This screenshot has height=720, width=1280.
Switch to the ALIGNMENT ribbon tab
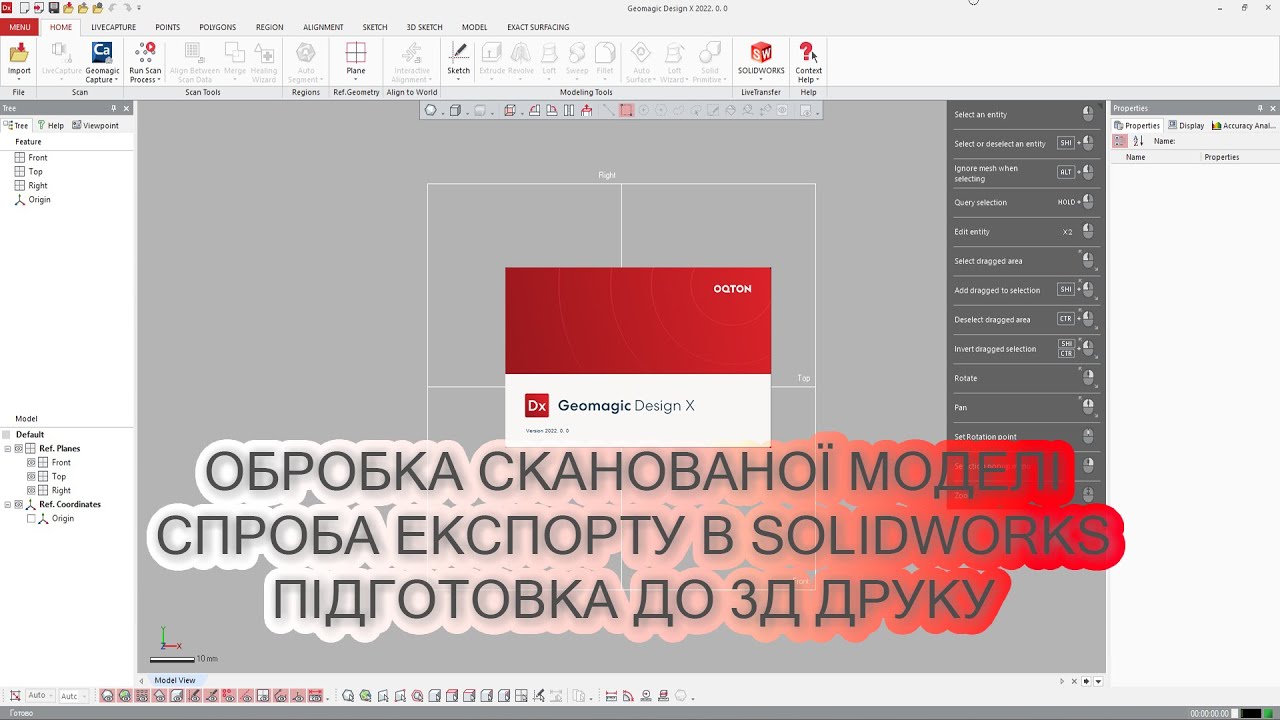pos(323,27)
